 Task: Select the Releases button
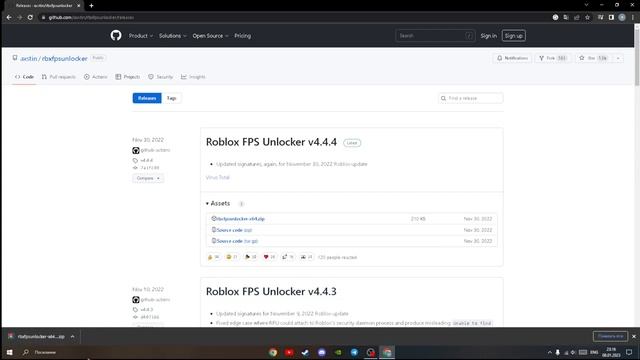pos(147,98)
